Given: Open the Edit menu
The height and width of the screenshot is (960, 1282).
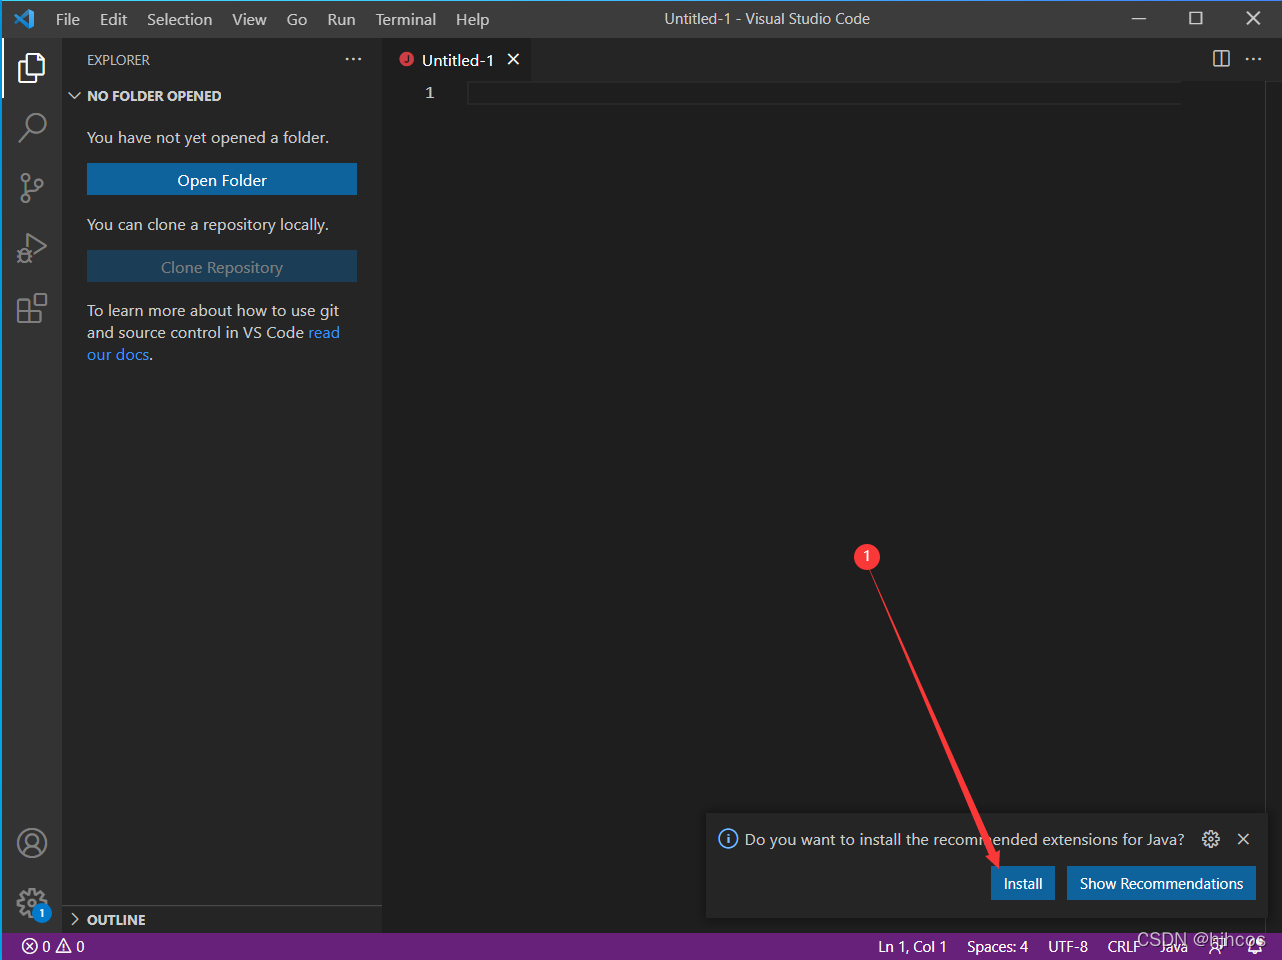Looking at the screenshot, I should (x=113, y=19).
